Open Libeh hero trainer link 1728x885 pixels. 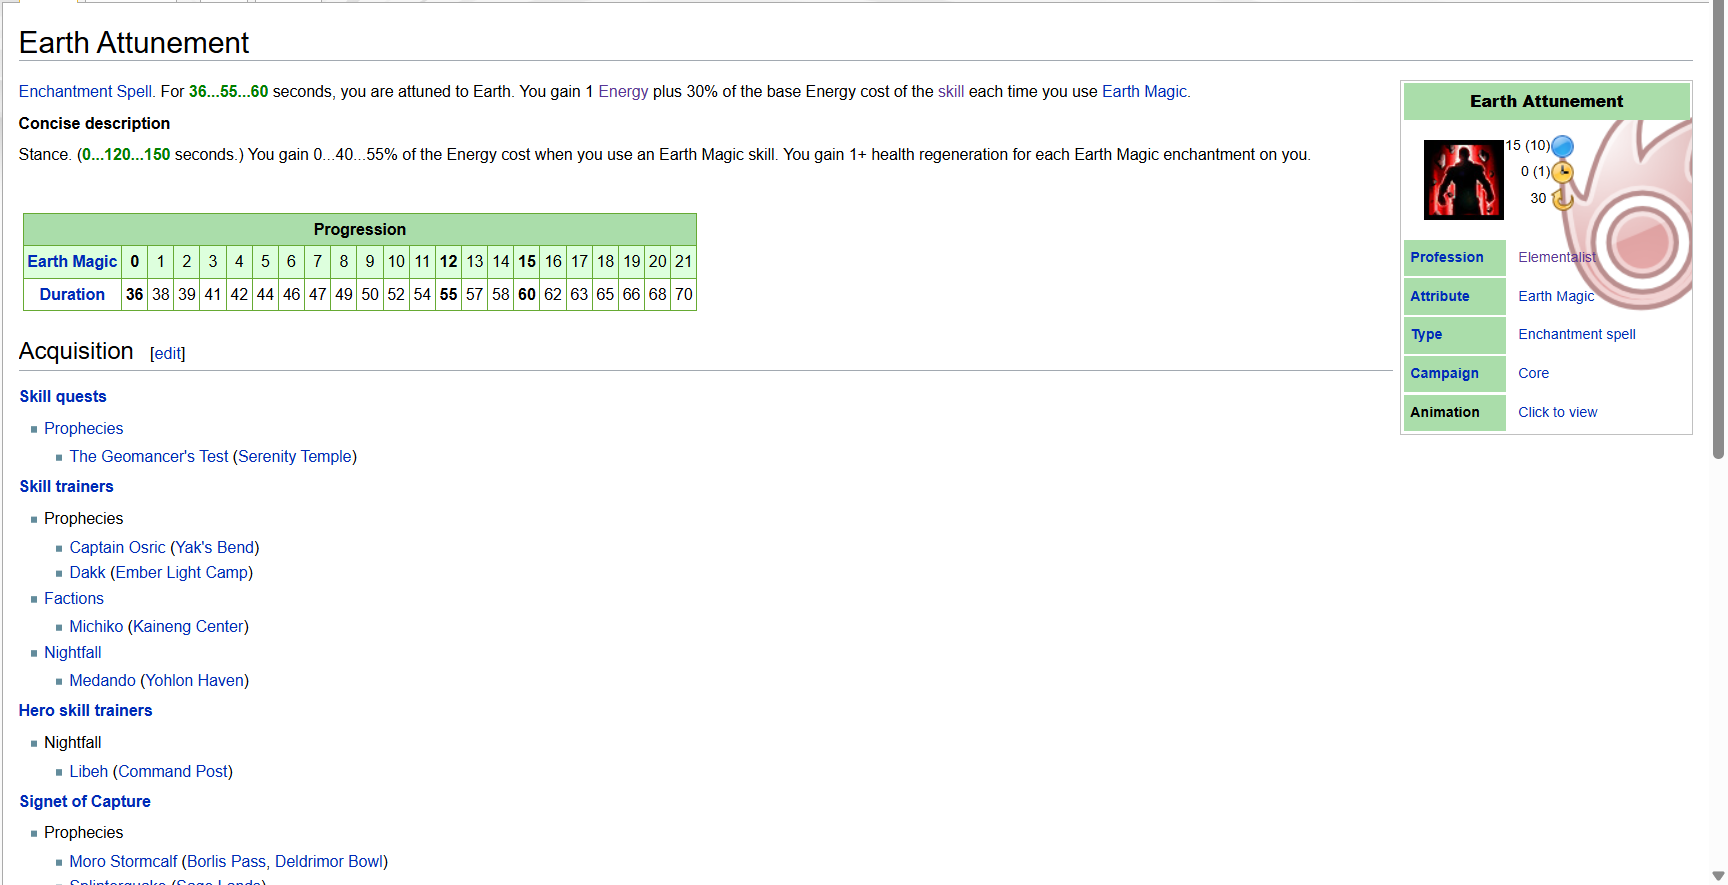[x=88, y=771]
